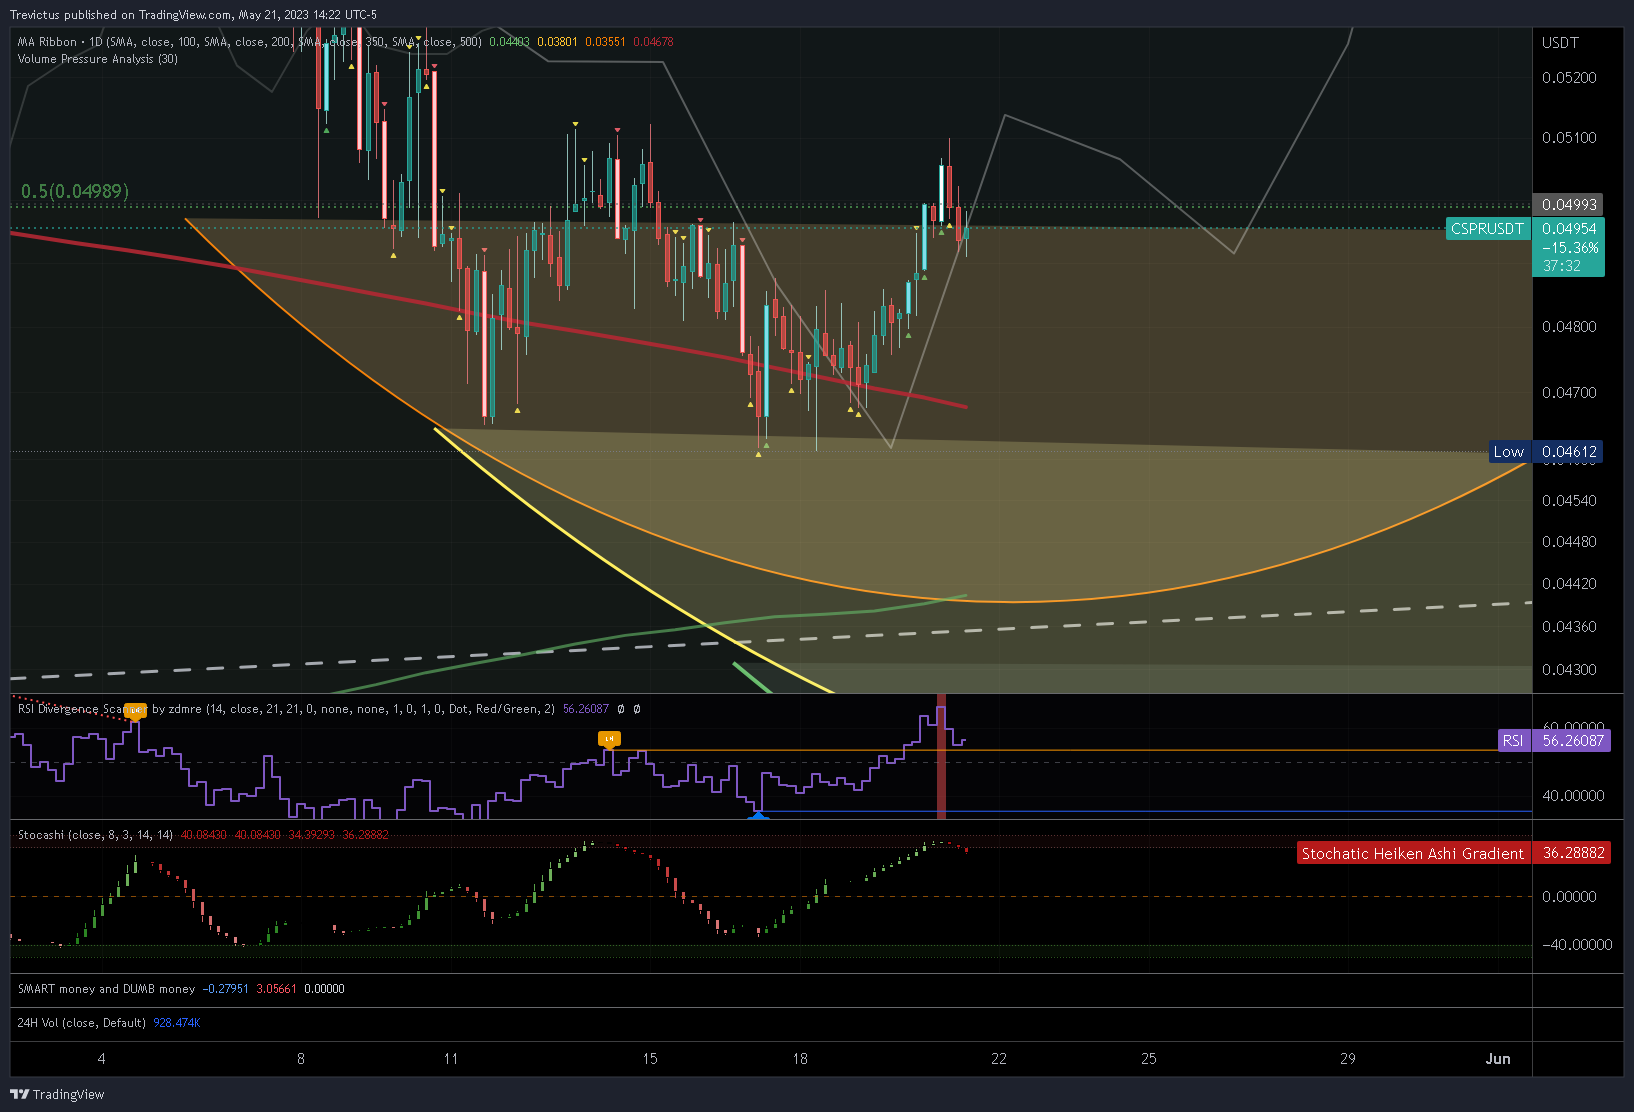Image resolution: width=1634 pixels, height=1112 pixels.
Task: Select the SMART money and DUMB money legend
Action: [x=106, y=989]
